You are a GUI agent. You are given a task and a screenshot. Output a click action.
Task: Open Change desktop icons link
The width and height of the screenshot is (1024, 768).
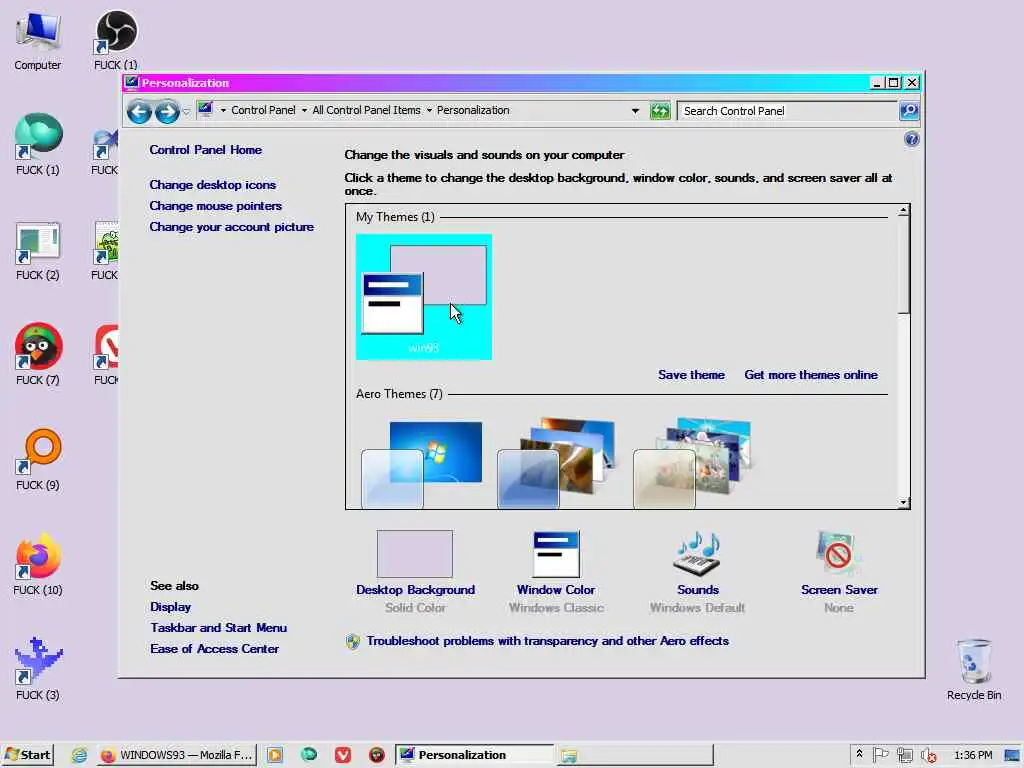tap(212, 185)
